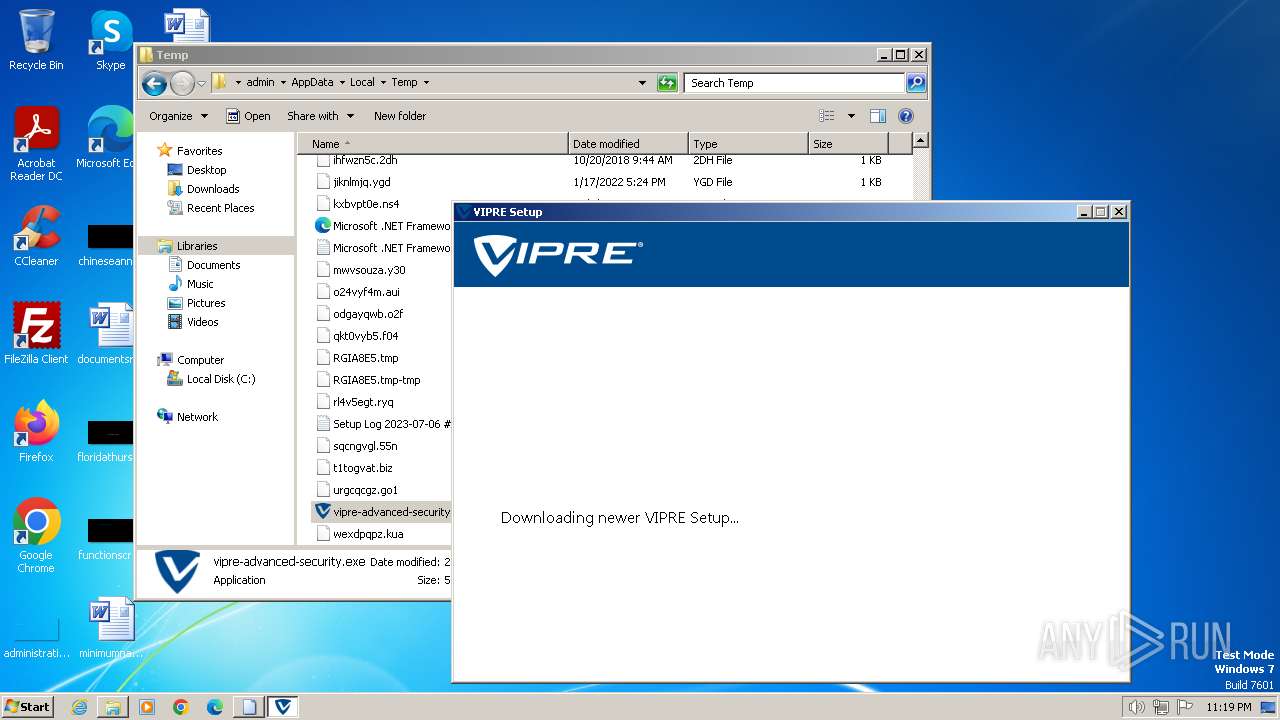This screenshot has width=1280, height=720.
Task: Click Edge icon in taskbar
Action: [215, 707]
